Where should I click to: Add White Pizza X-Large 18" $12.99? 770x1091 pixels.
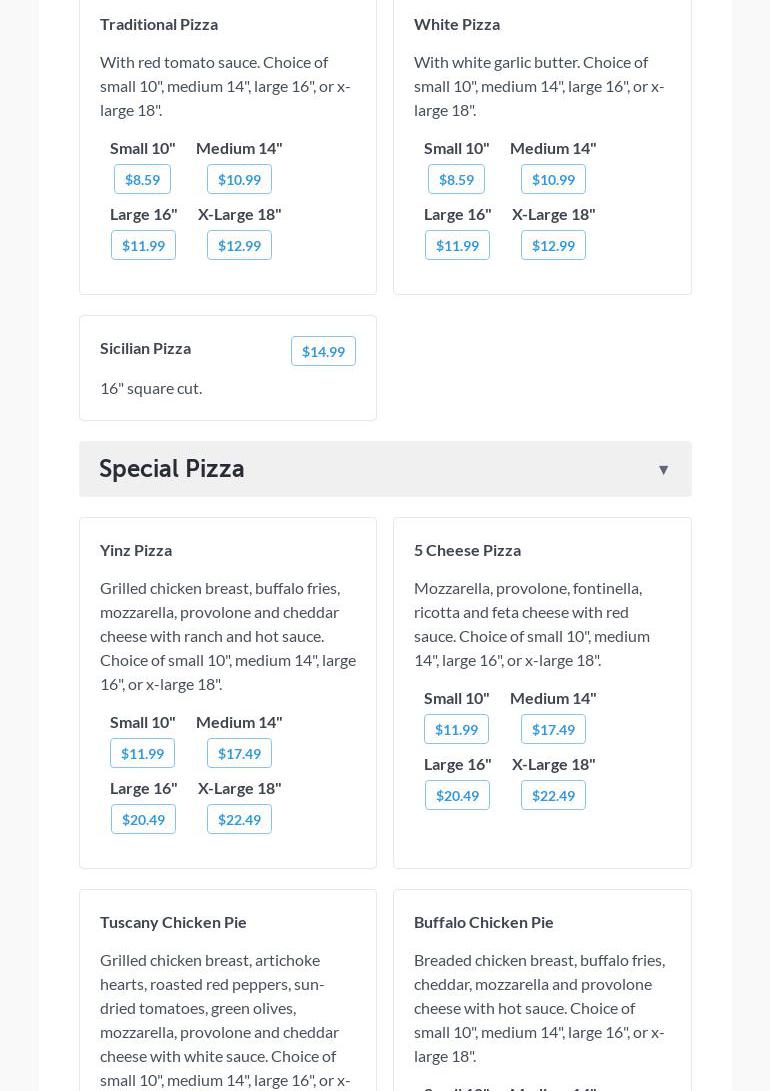(x=553, y=246)
